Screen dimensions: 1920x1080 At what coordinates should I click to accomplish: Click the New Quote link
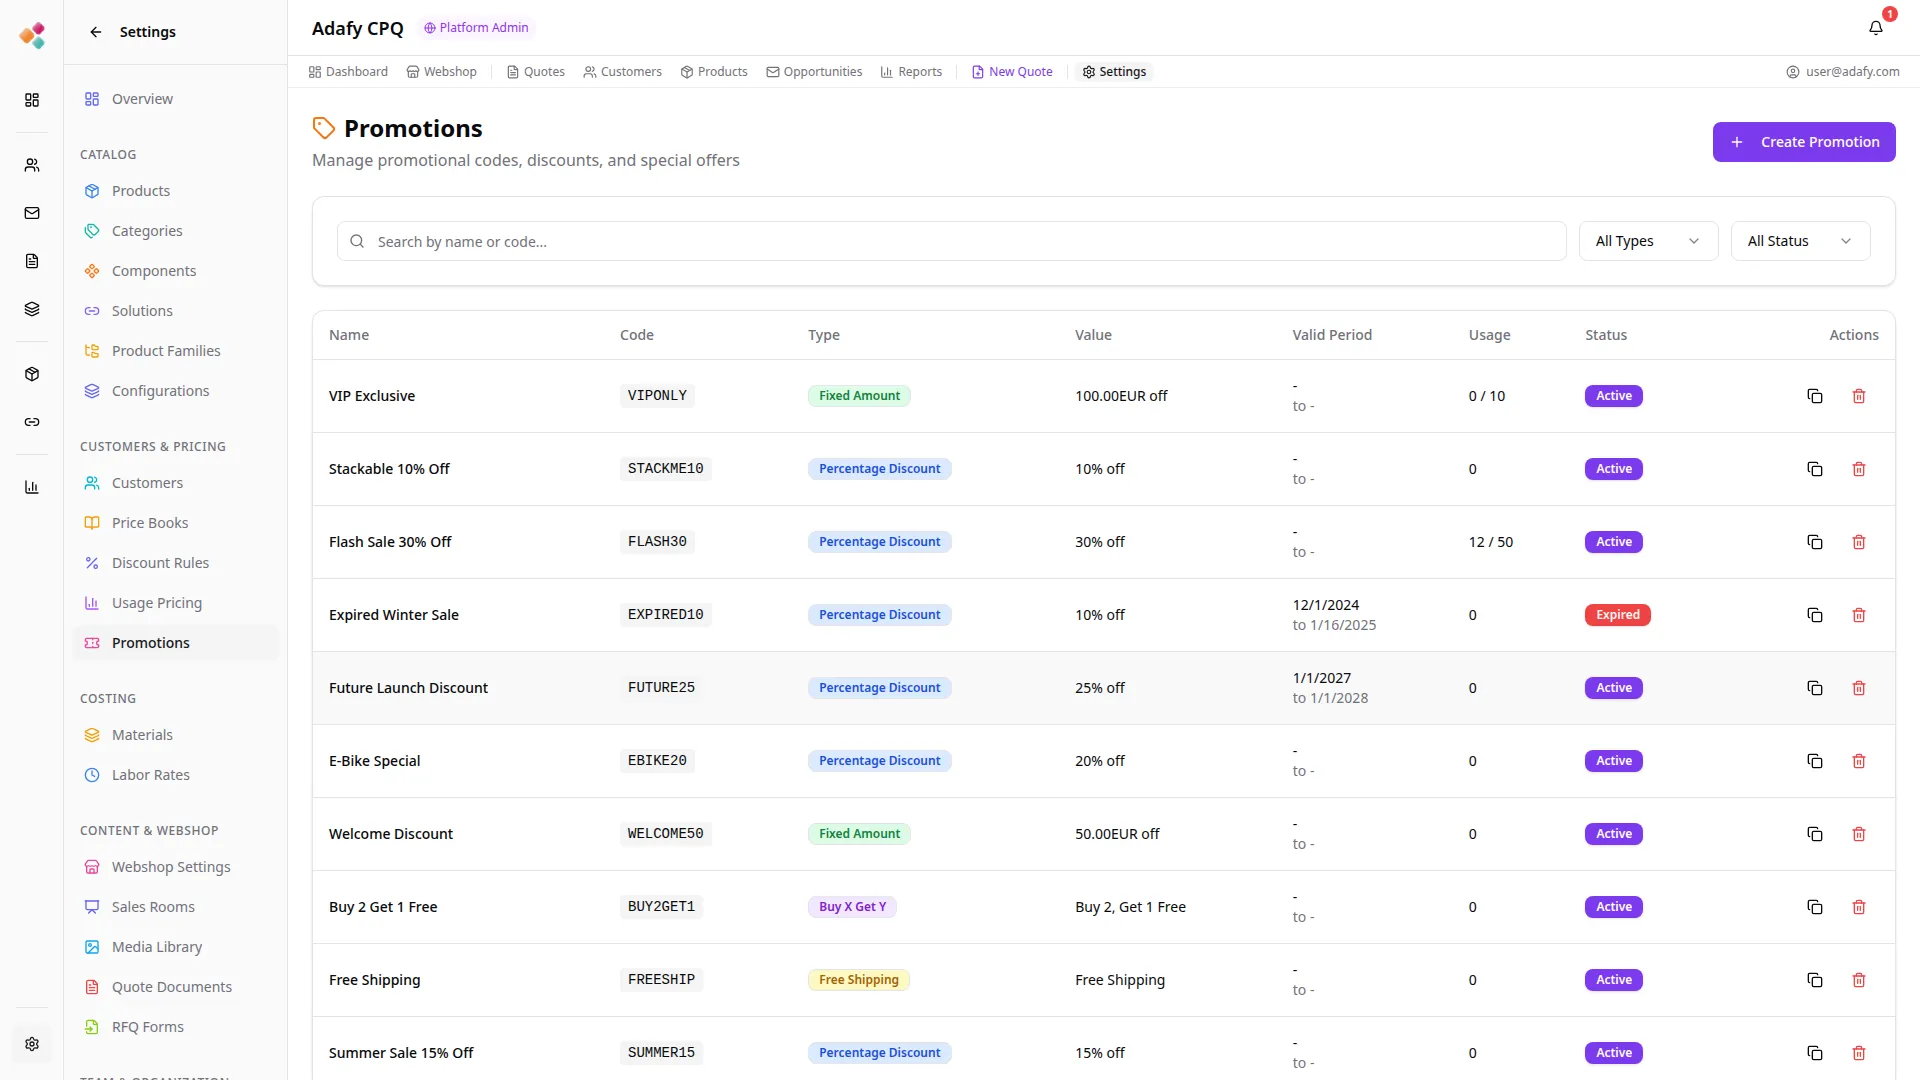[1012, 72]
